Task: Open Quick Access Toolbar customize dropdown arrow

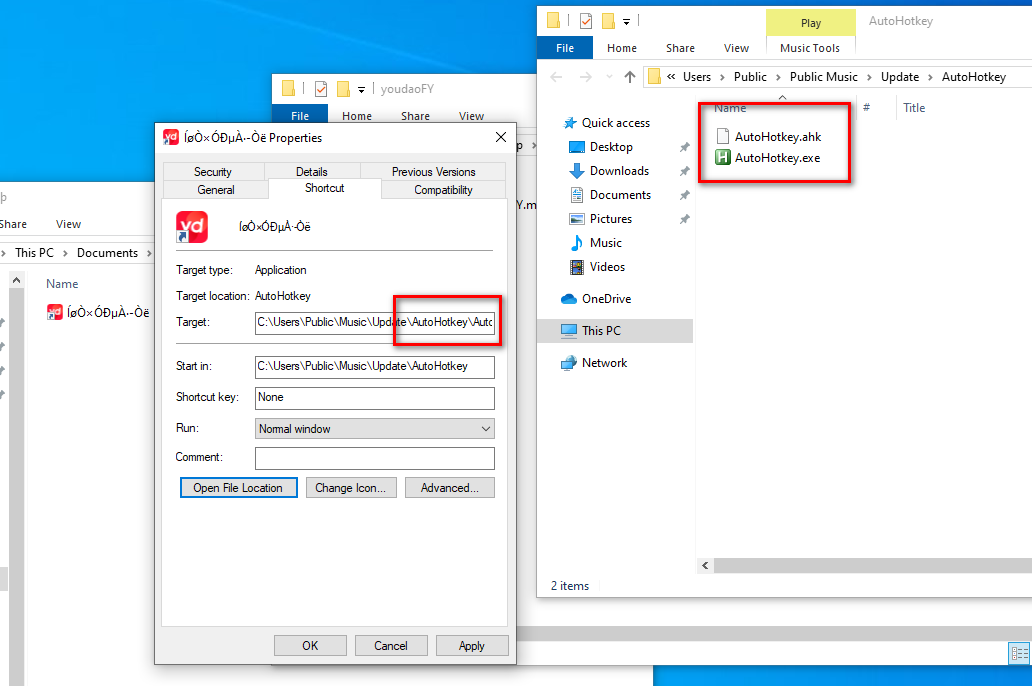Action: click(626, 21)
